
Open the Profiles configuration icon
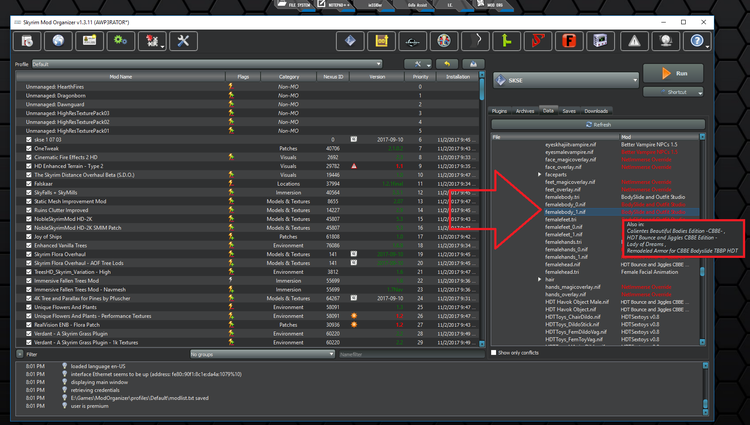click(x=89, y=41)
